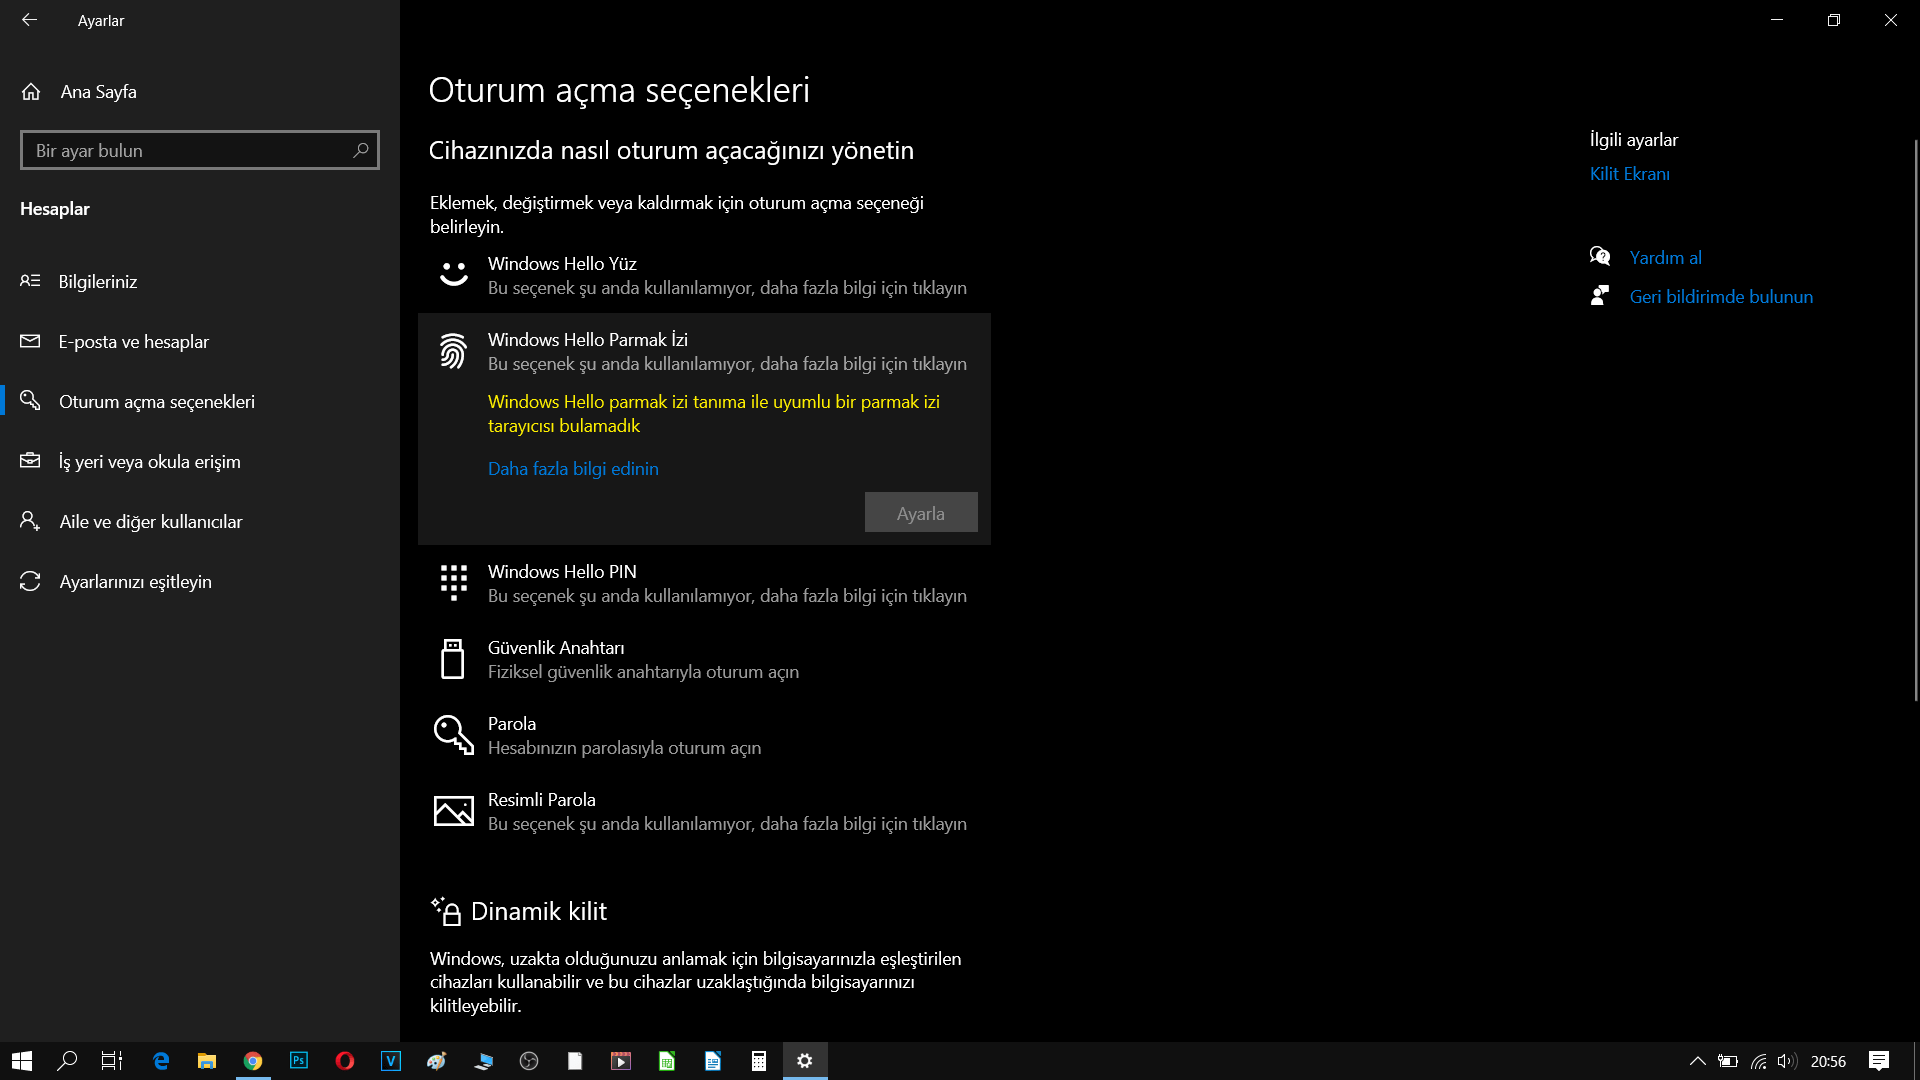Click the back arrow in Ayarlar
The width and height of the screenshot is (1920, 1080).
29,20
